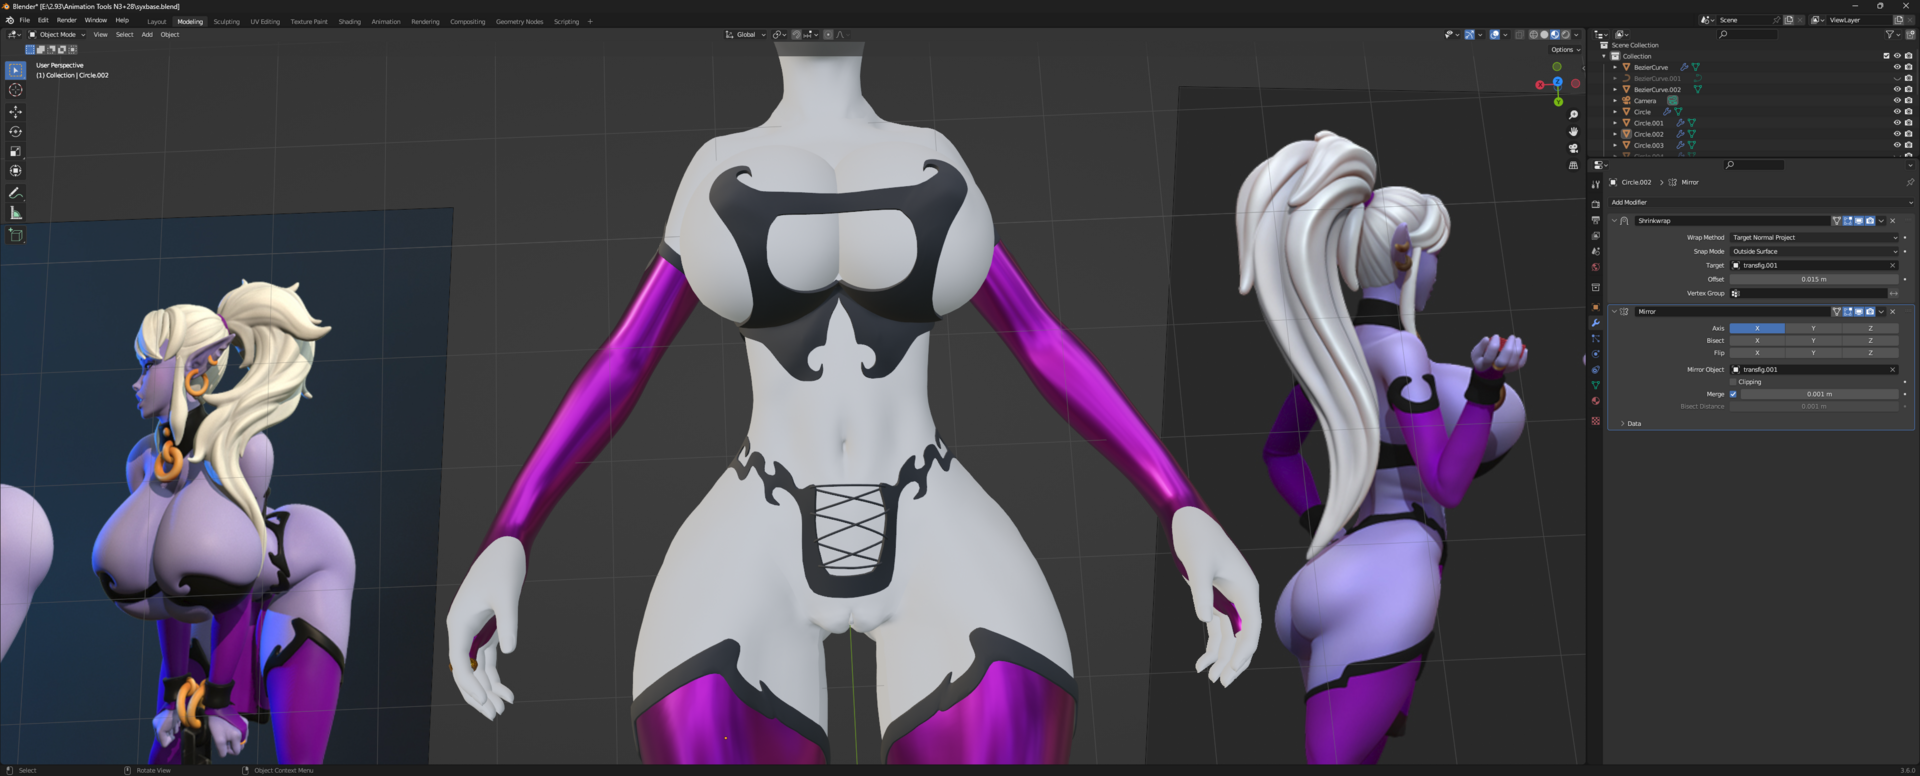This screenshot has height=776, width=1920.
Task: Select the 3D Cursor tool
Action: tap(16, 90)
